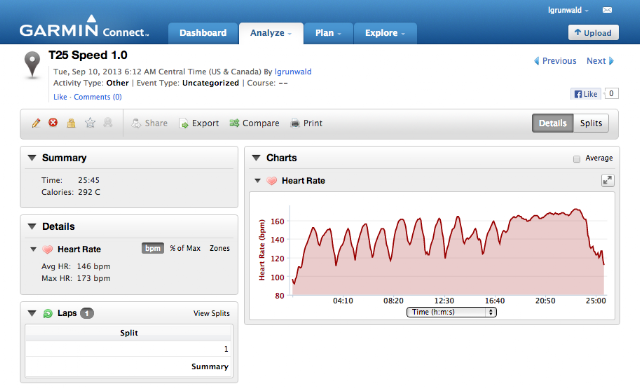Collapse the Charts panel

coord(256,158)
